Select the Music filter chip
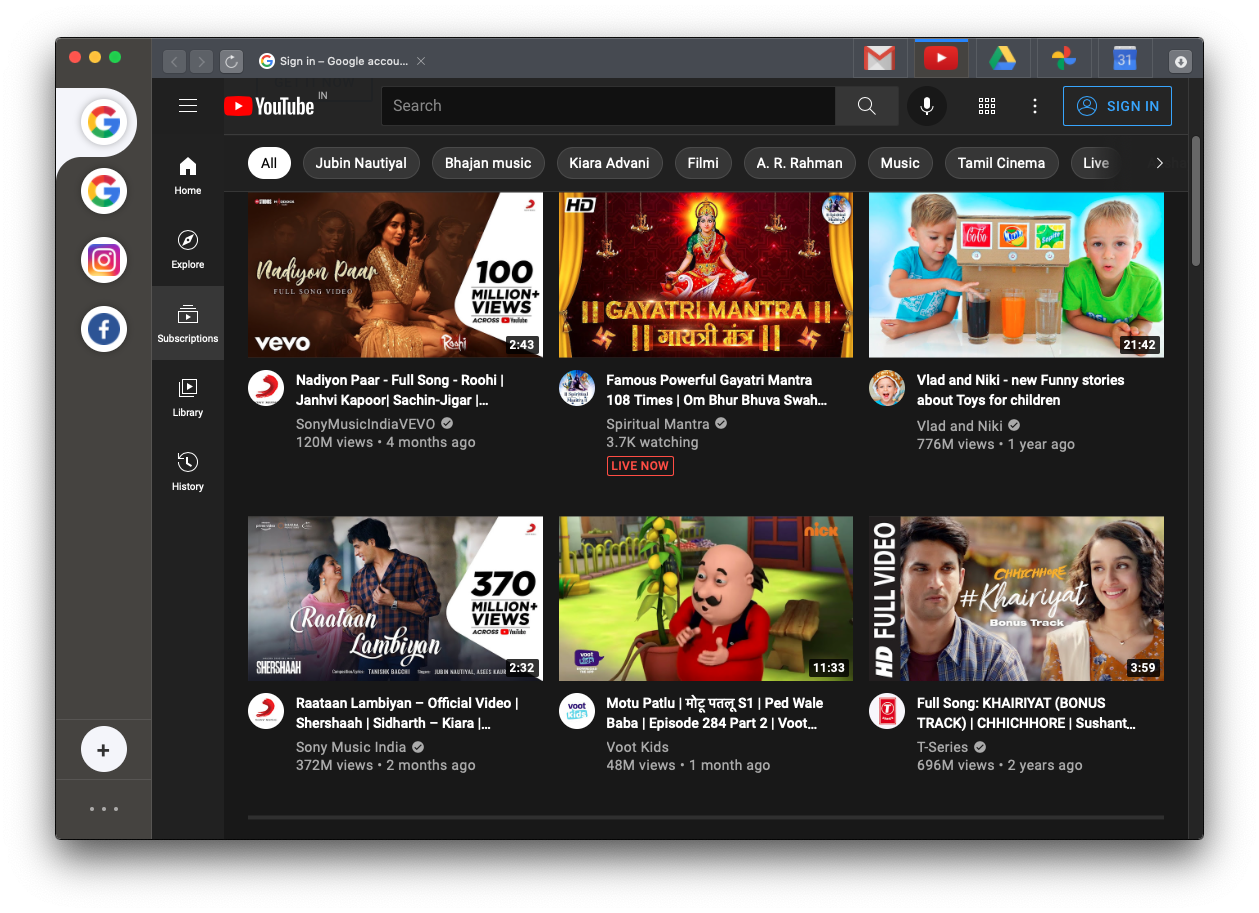The width and height of the screenshot is (1259, 913). (900, 163)
